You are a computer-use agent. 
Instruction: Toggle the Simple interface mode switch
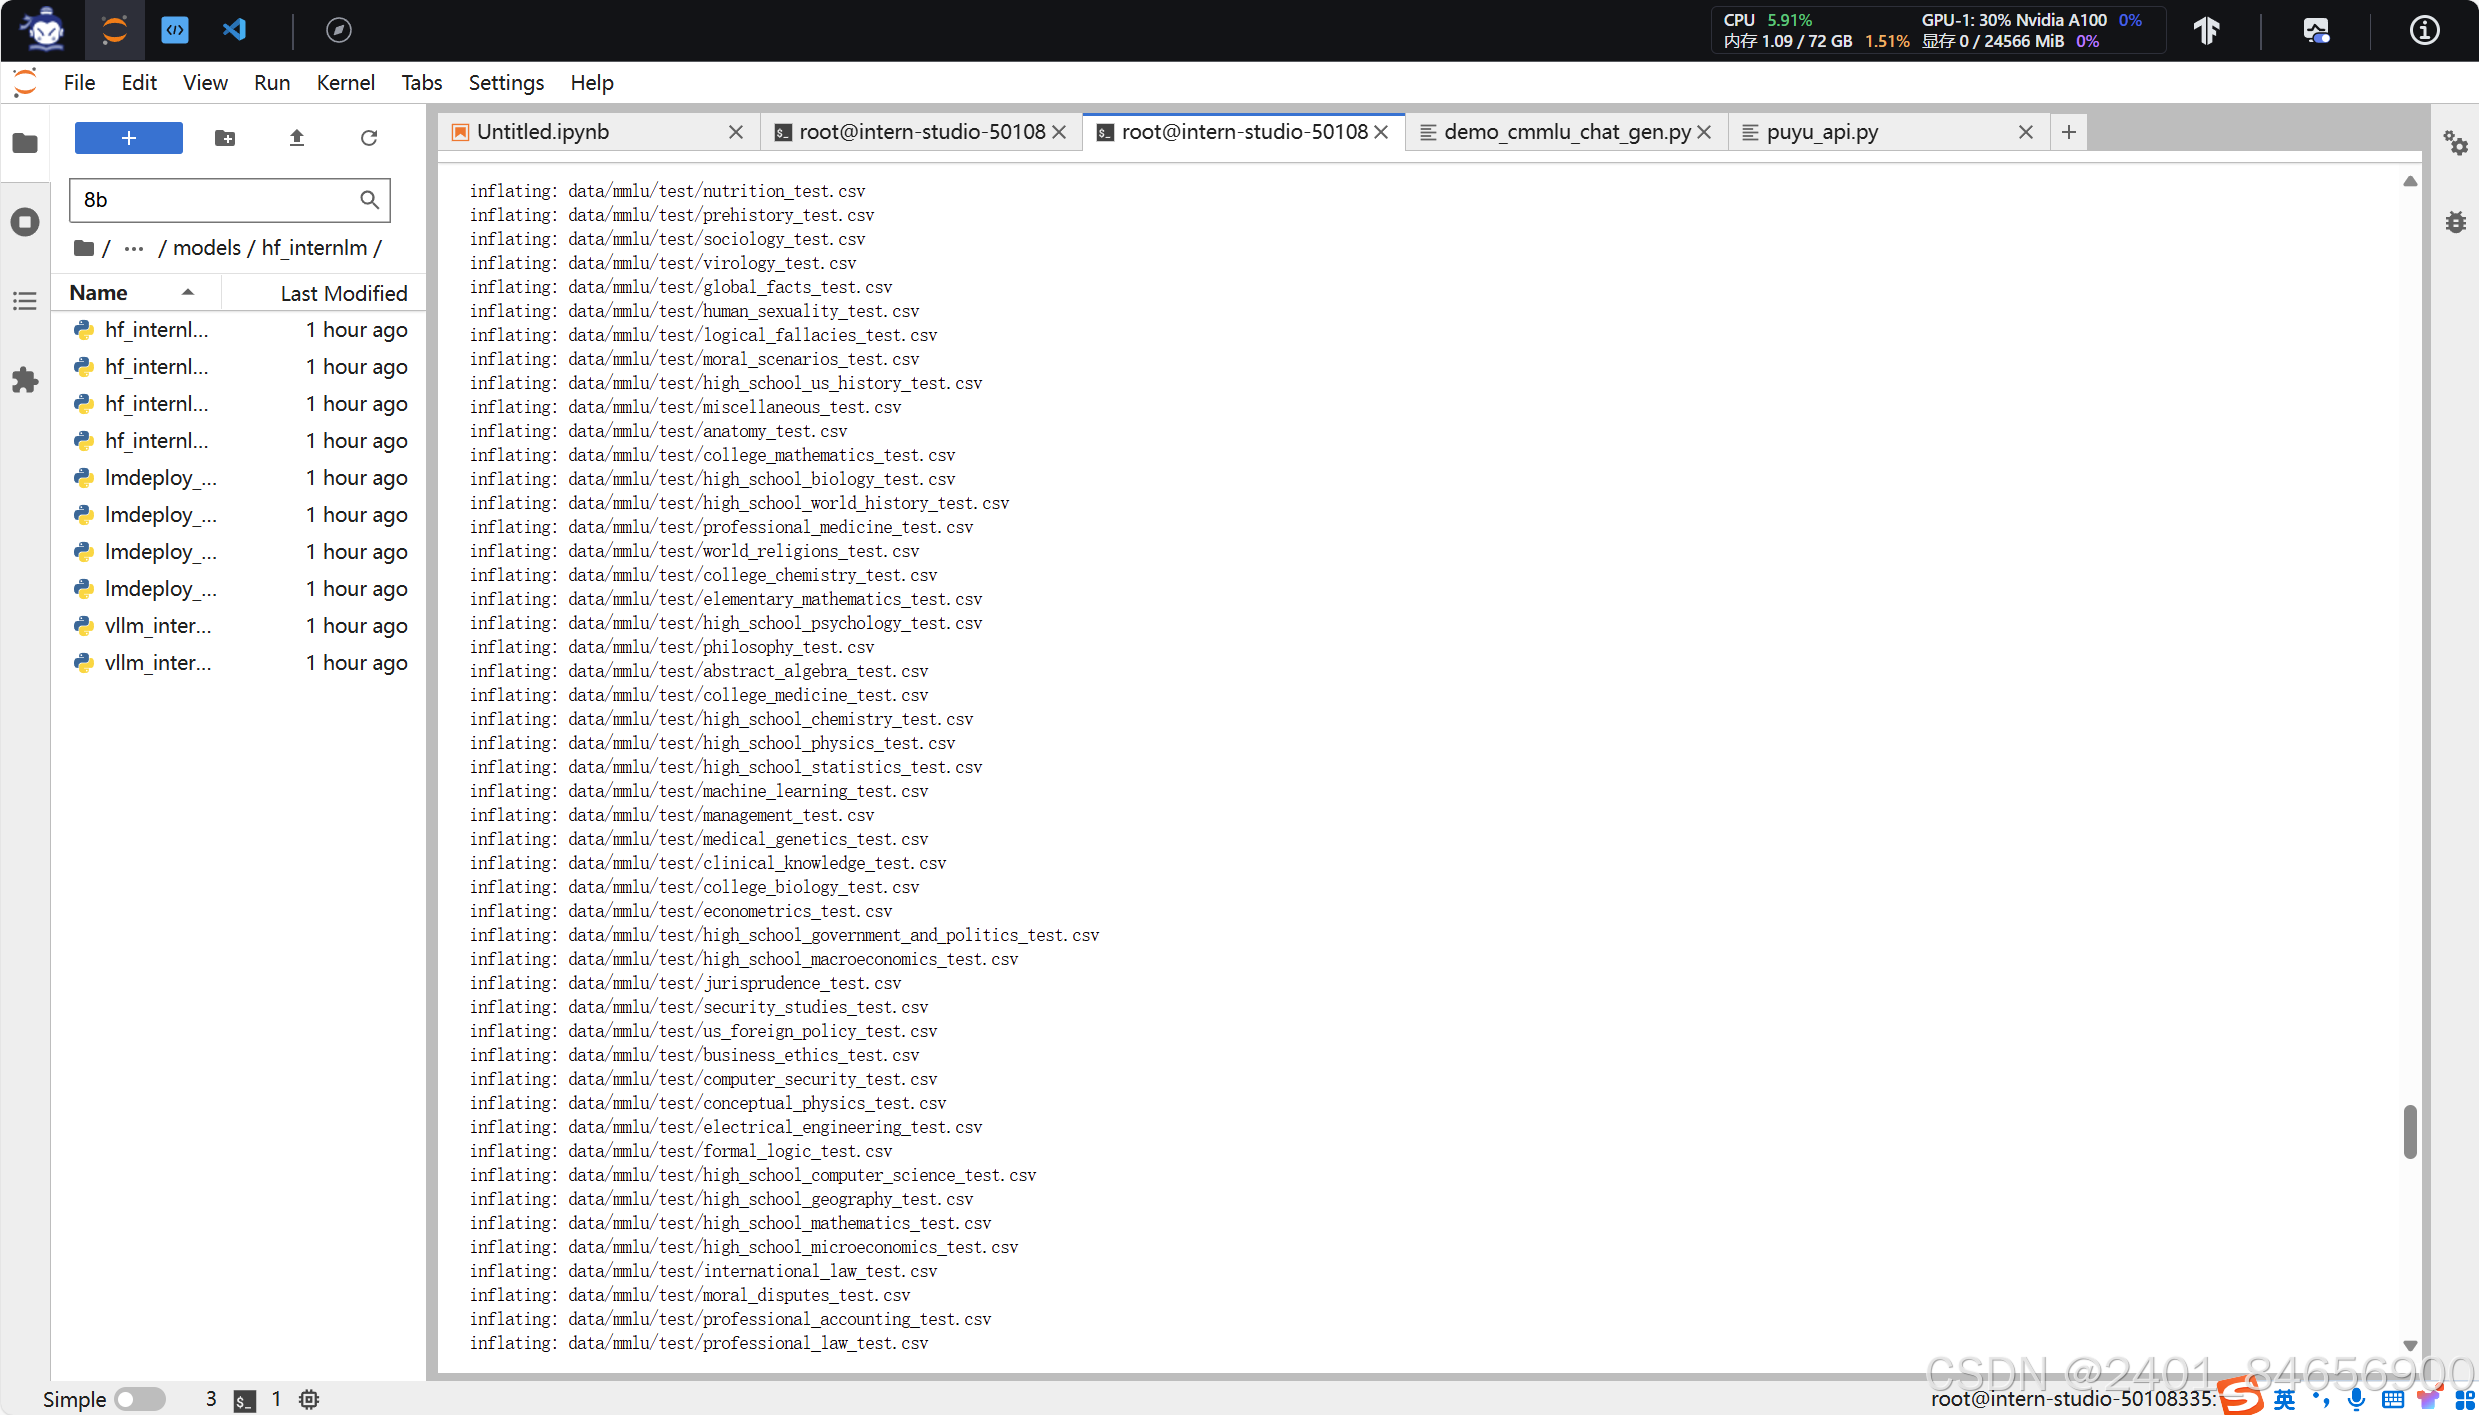pyautogui.click(x=139, y=1399)
